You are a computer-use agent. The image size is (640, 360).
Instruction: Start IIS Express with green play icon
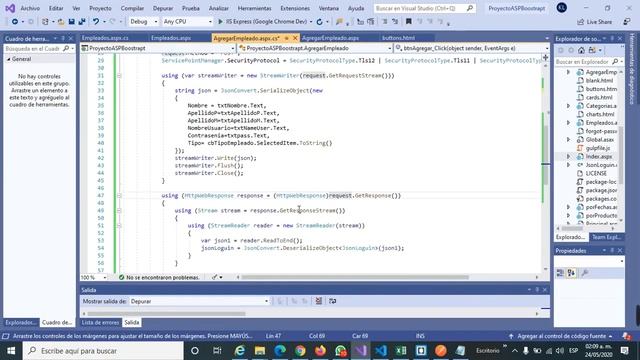click(x=220, y=21)
